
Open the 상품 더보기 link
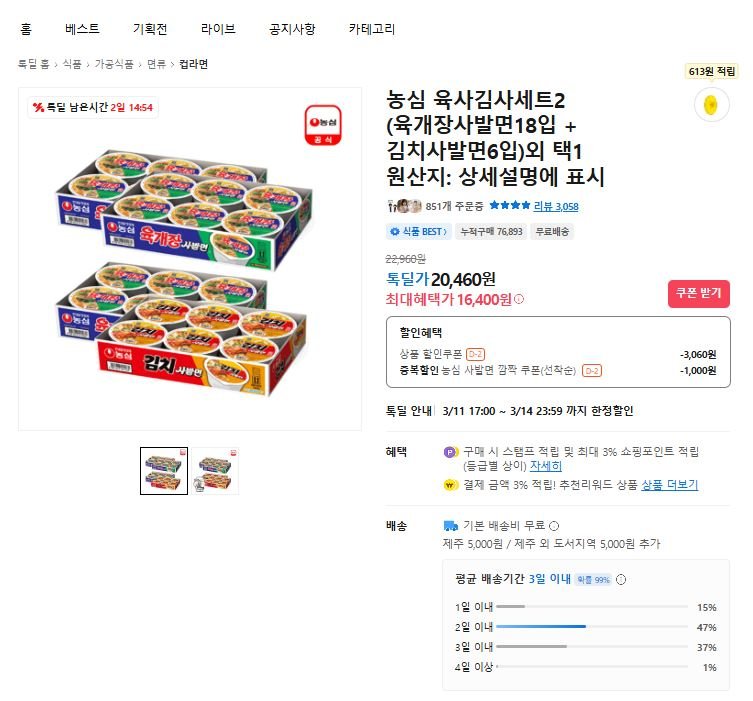click(x=669, y=485)
